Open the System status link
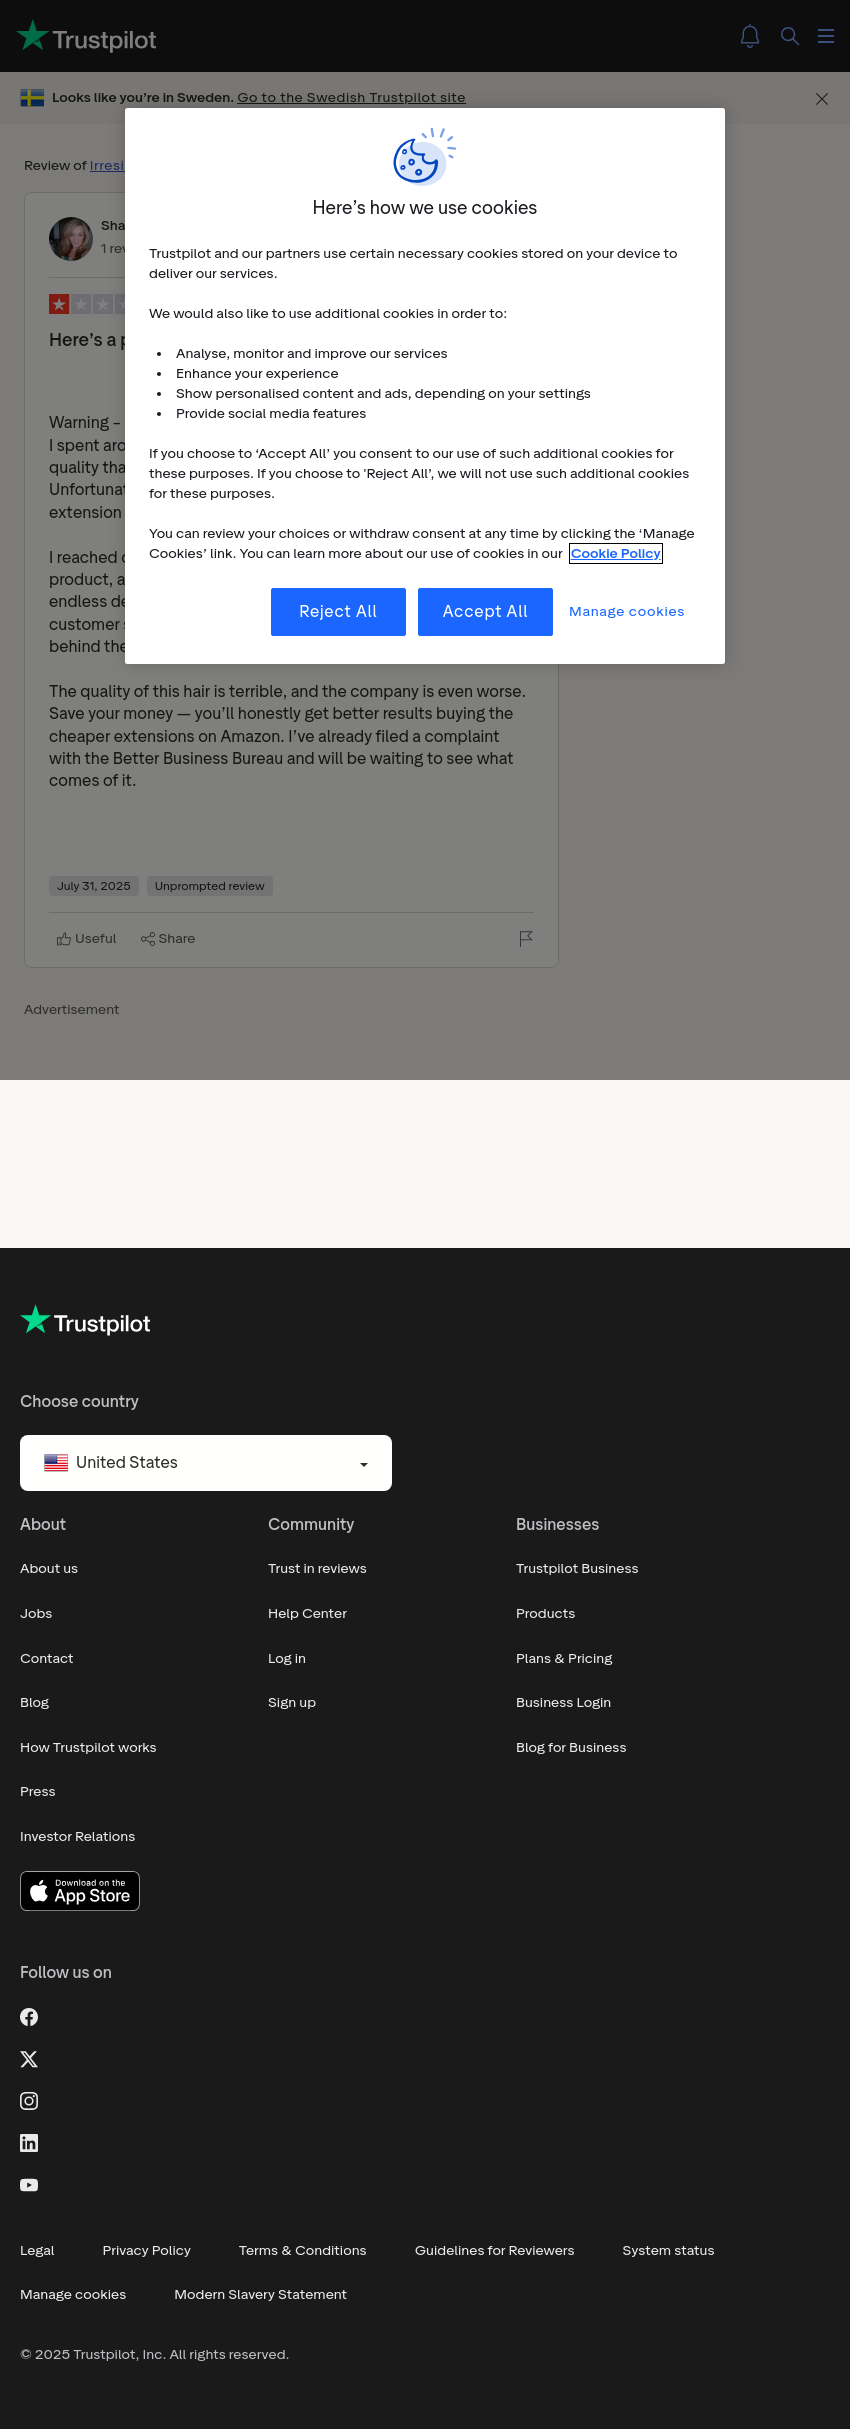 pyautogui.click(x=668, y=2251)
